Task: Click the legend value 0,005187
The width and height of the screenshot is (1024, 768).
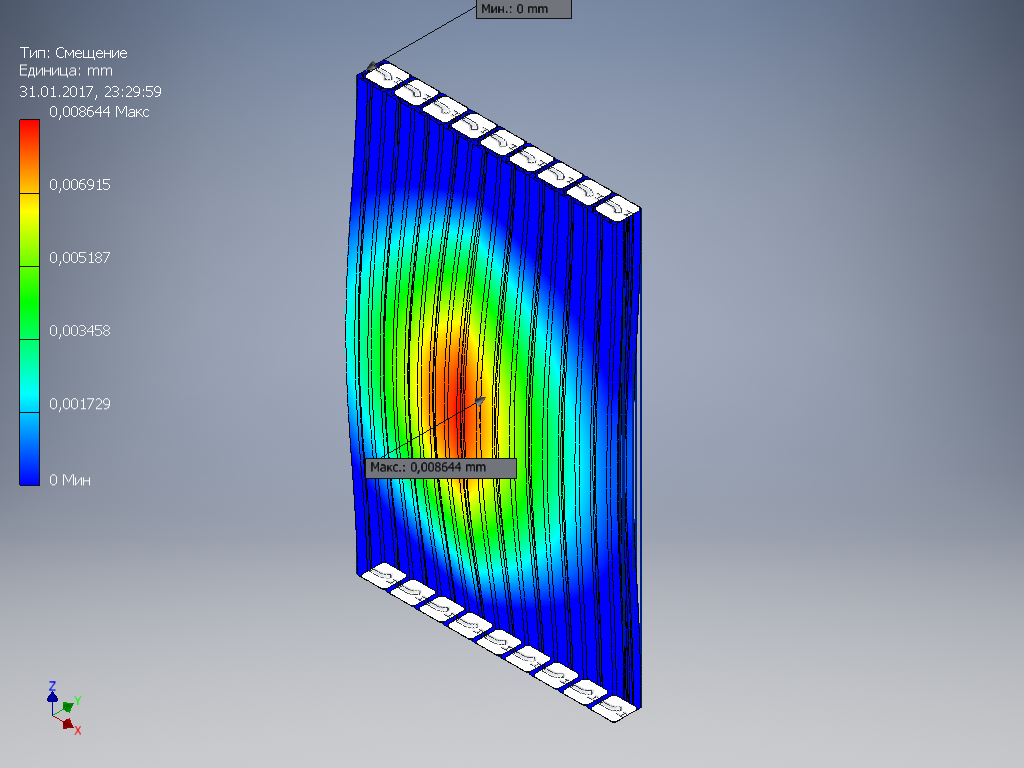Action: pyautogui.click(x=80, y=258)
